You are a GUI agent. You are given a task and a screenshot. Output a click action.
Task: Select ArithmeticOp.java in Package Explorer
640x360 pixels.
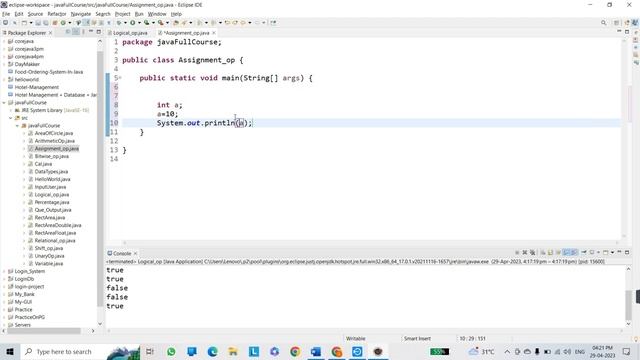(54, 141)
